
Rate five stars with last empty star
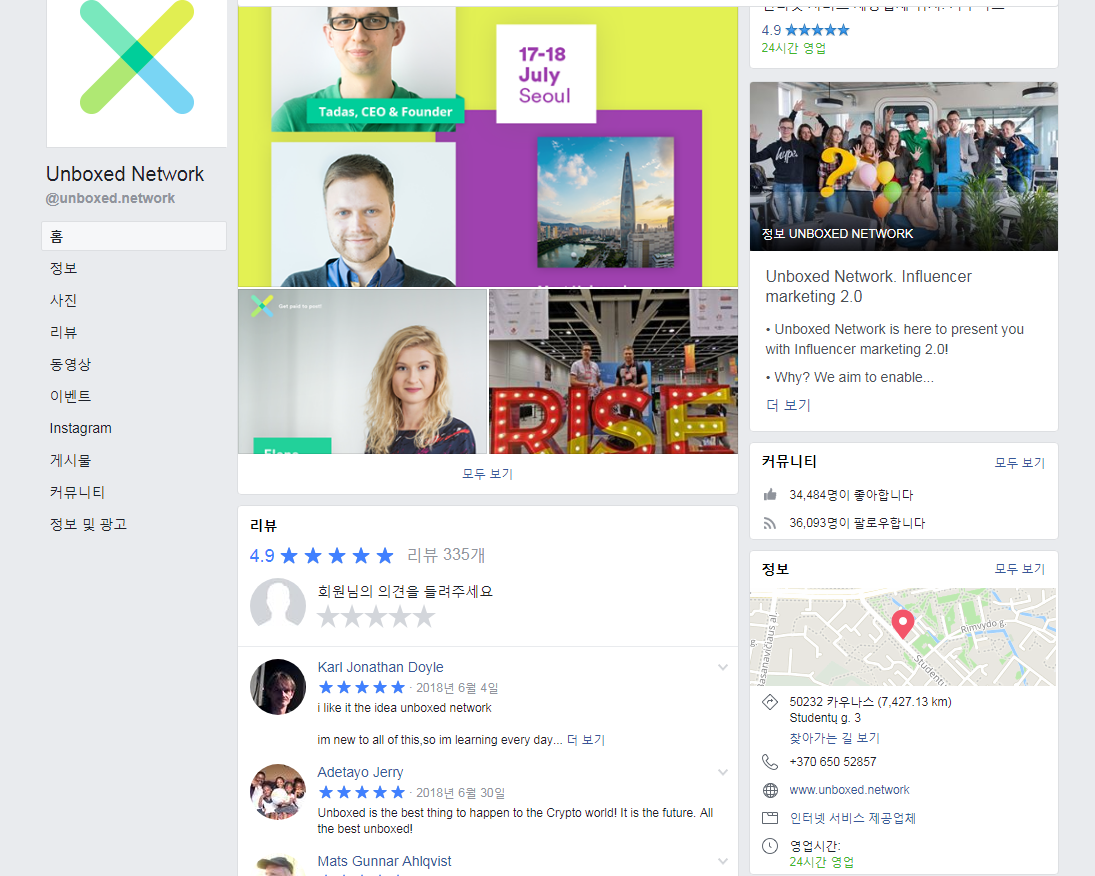423,617
